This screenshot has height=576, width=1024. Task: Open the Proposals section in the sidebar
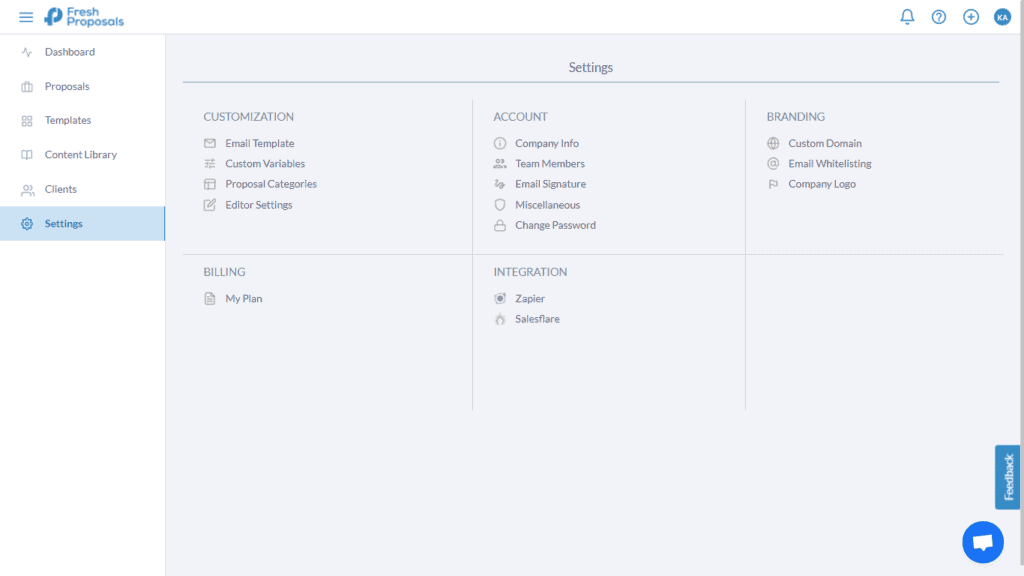pyautogui.click(x=68, y=86)
